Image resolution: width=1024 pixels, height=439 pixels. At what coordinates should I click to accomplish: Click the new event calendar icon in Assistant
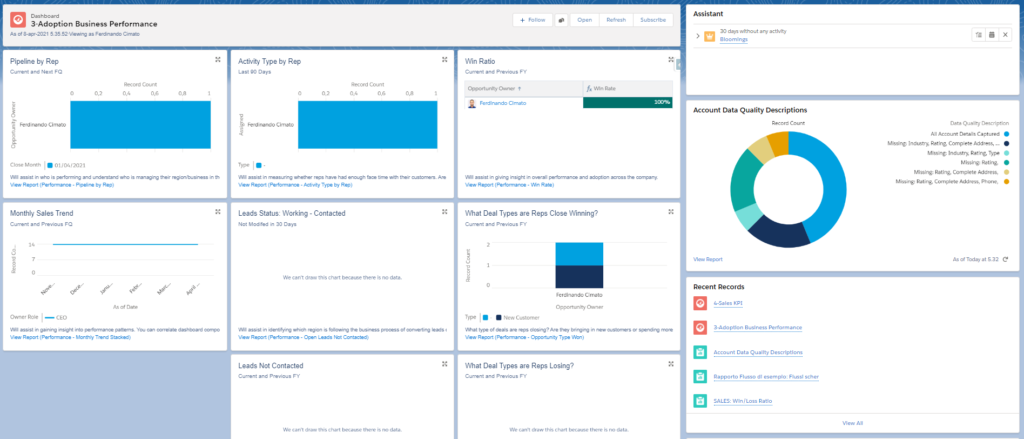pos(991,35)
